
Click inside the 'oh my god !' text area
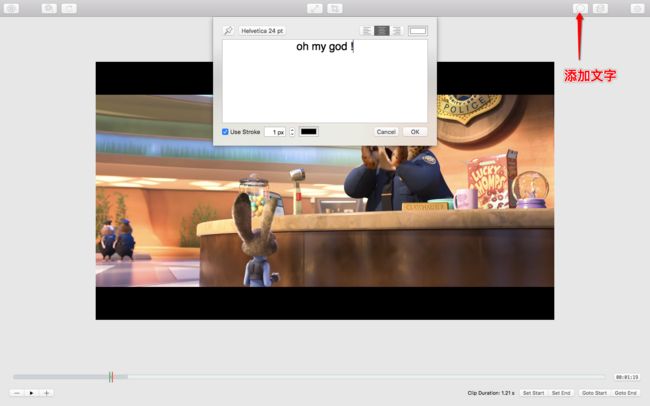point(325,81)
